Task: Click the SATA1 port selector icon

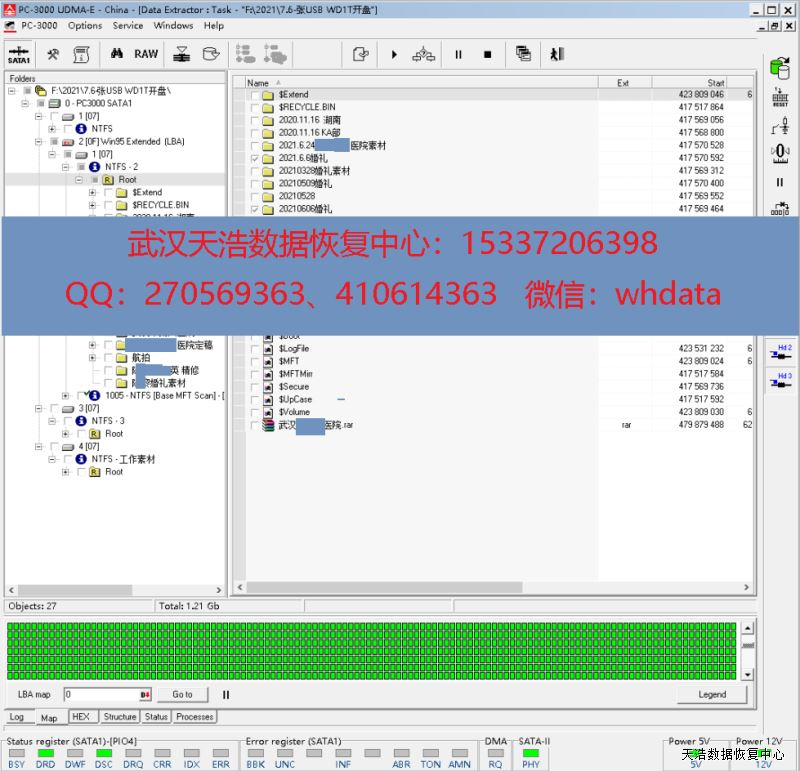Action: click(x=19, y=54)
